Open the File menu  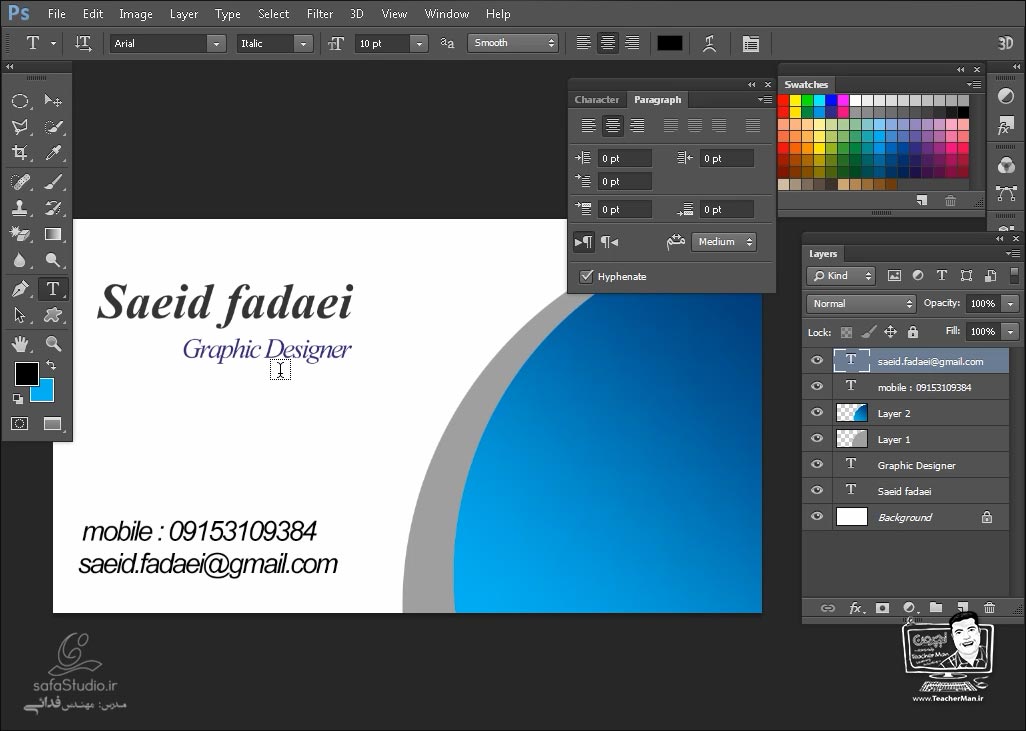coord(57,14)
